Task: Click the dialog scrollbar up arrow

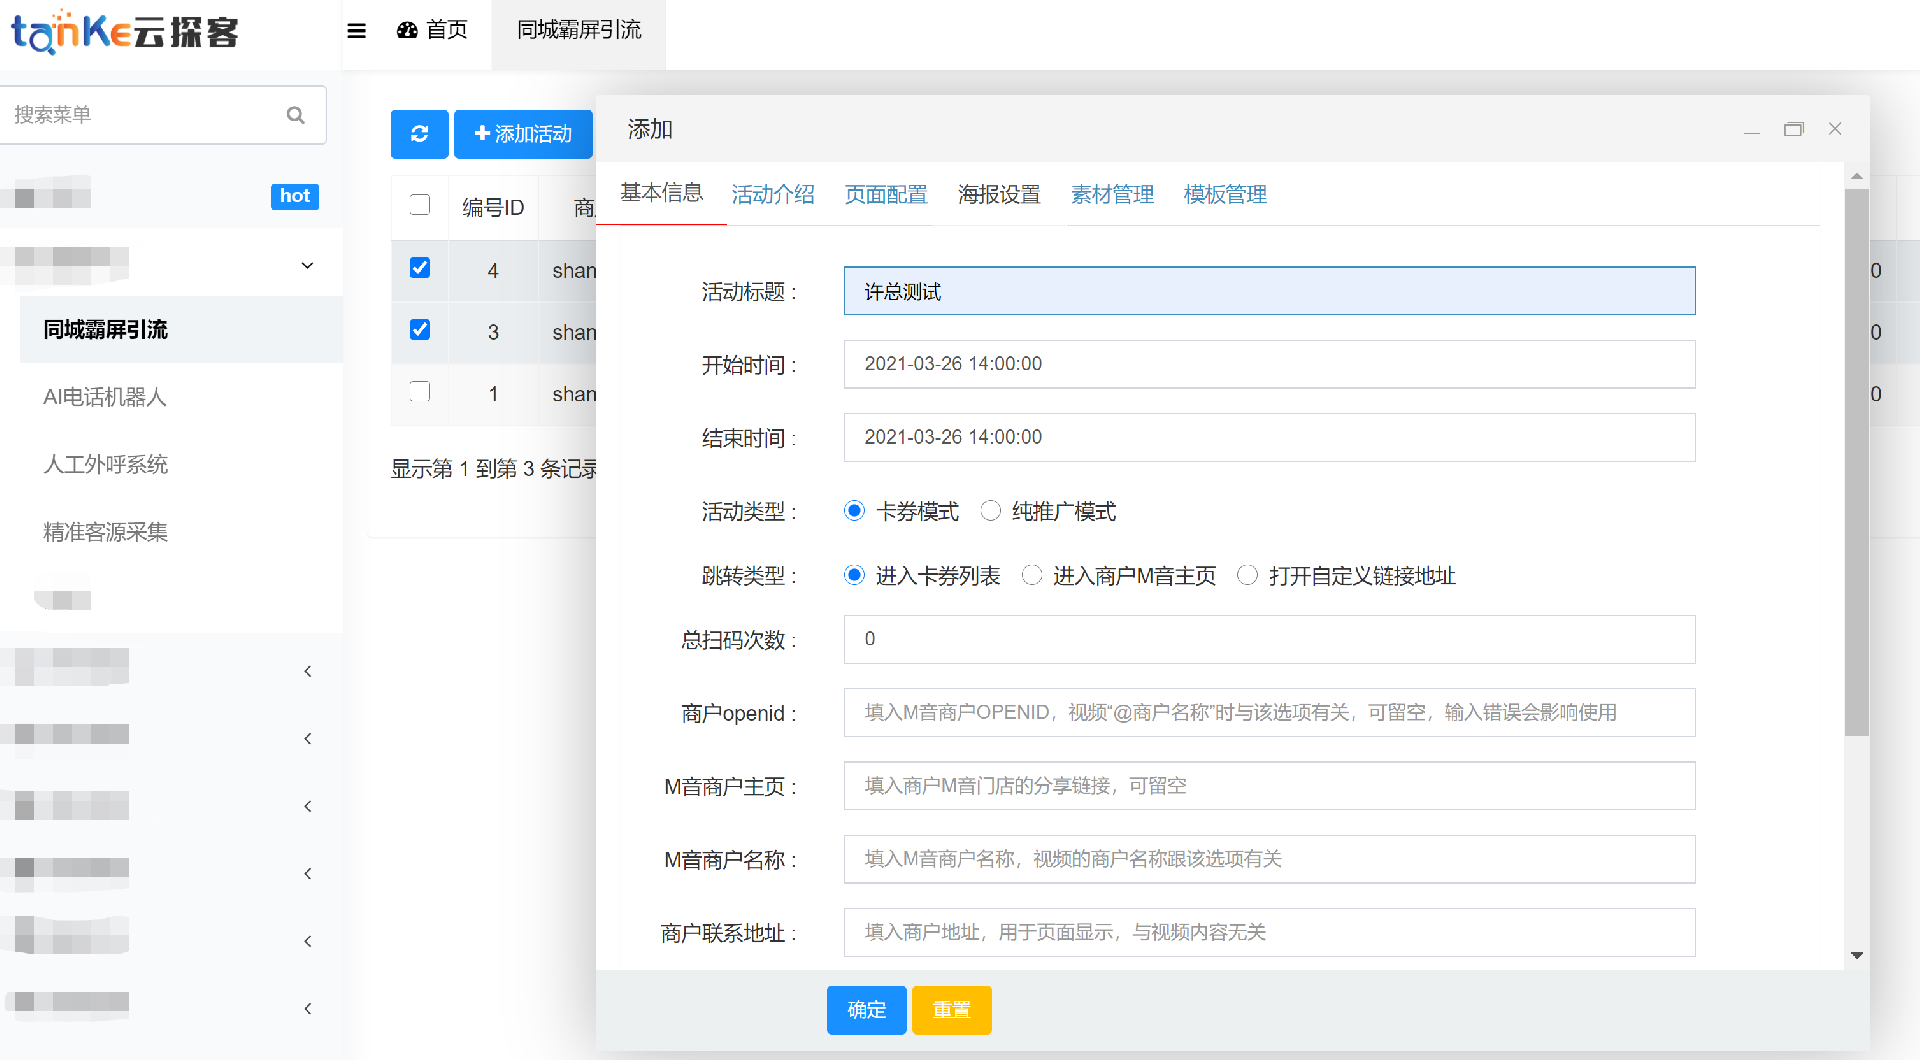Action: pos(1857,176)
